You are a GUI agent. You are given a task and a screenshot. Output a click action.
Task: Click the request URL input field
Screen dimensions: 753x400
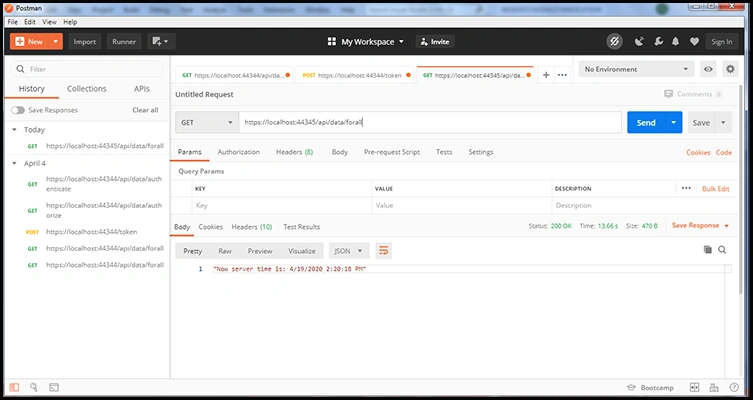coord(430,122)
